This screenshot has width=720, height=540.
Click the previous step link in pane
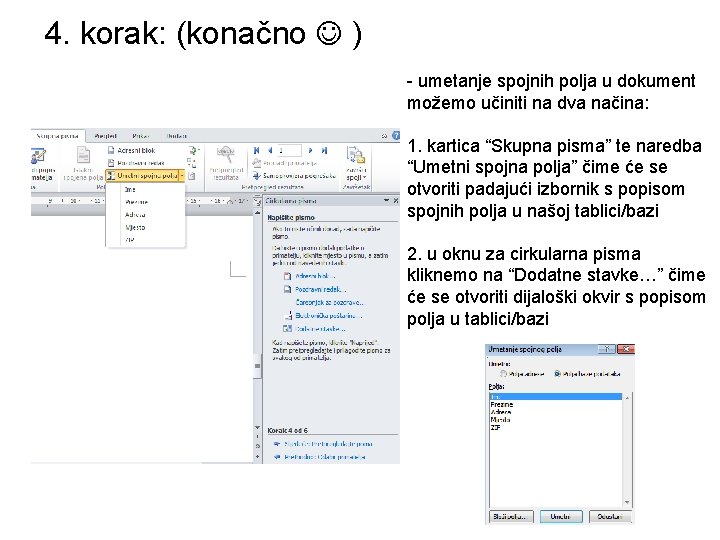(325, 457)
